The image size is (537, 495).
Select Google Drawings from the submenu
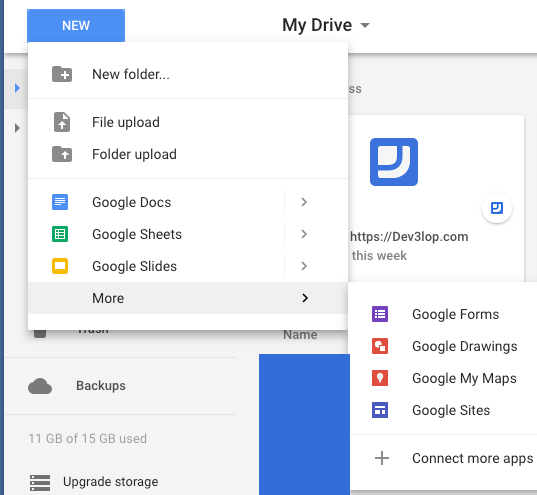click(443, 346)
